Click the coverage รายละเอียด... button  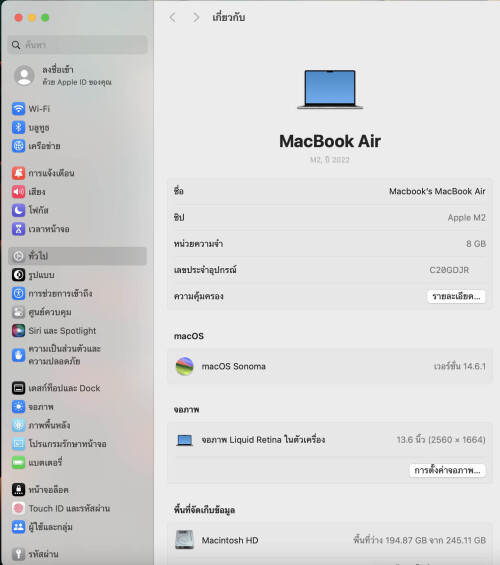(x=456, y=297)
